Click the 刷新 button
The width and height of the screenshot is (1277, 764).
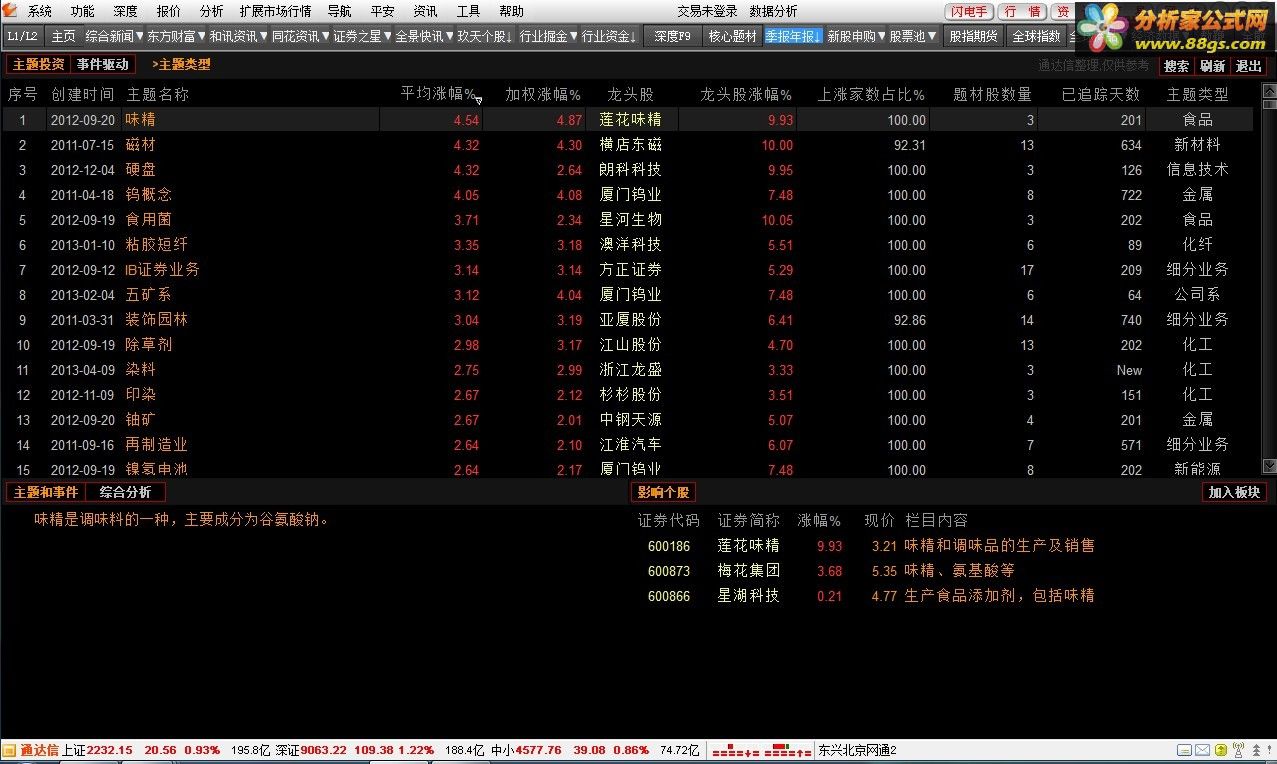[1212, 66]
